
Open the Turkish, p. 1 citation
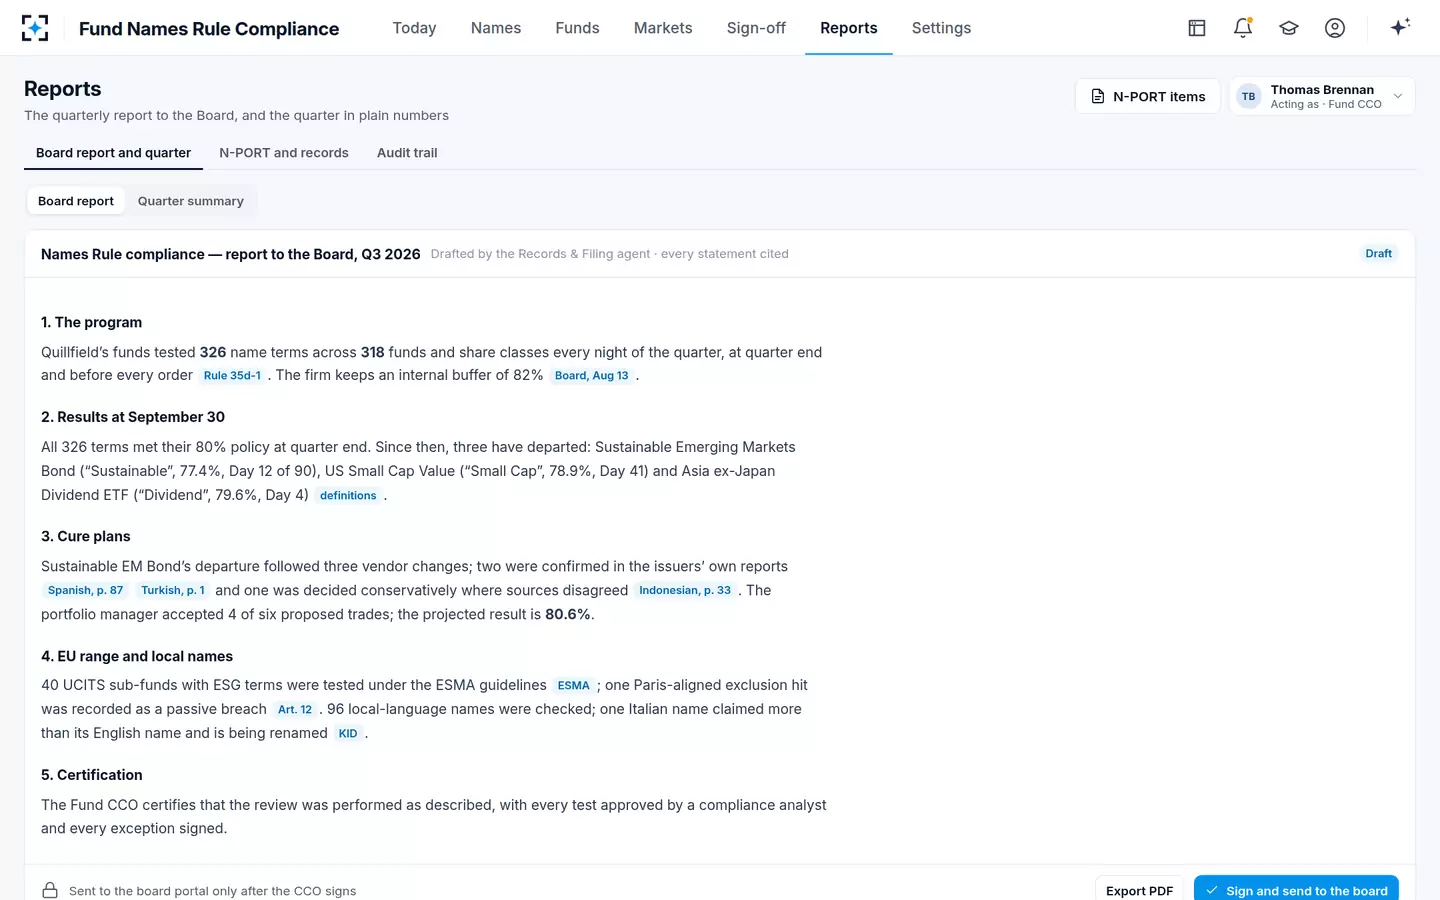tap(173, 591)
